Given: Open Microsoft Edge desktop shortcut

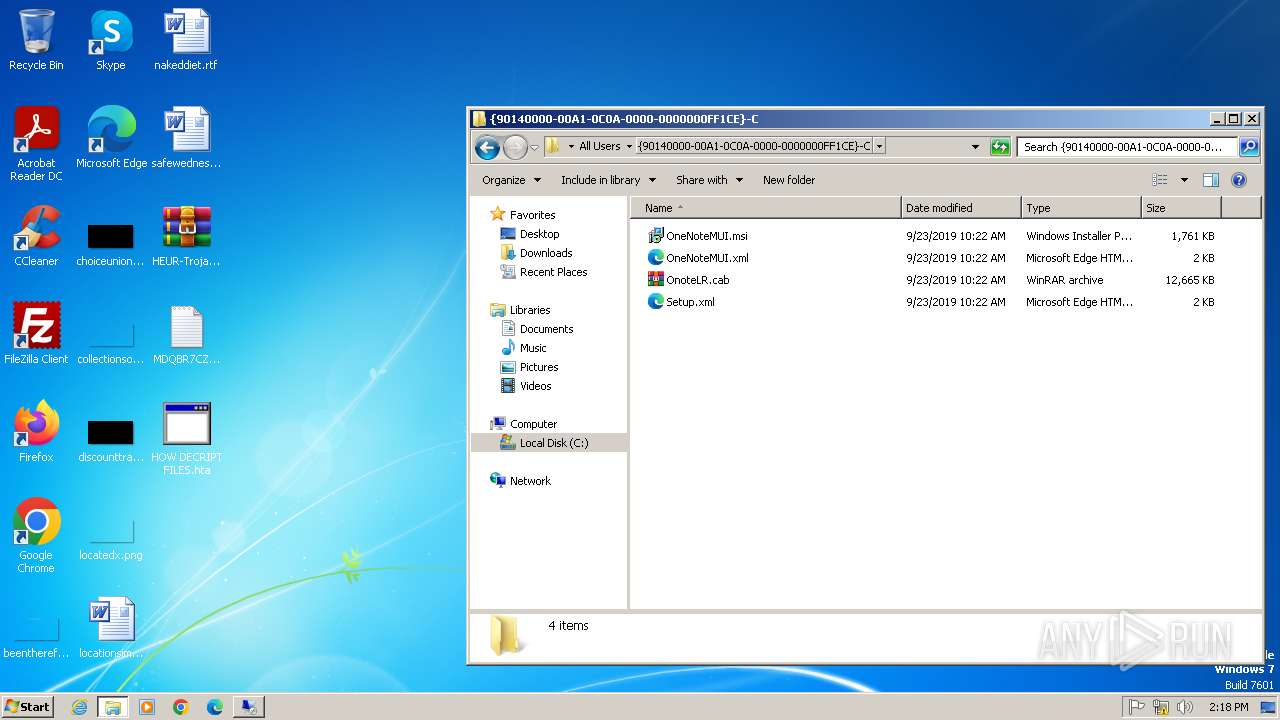Looking at the screenshot, I should click(111, 138).
